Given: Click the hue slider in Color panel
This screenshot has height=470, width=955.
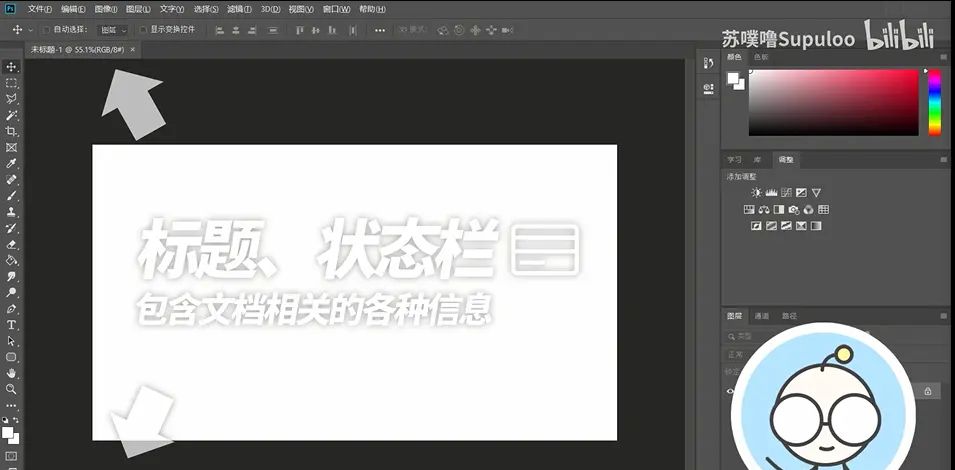Looking at the screenshot, I should [x=934, y=102].
